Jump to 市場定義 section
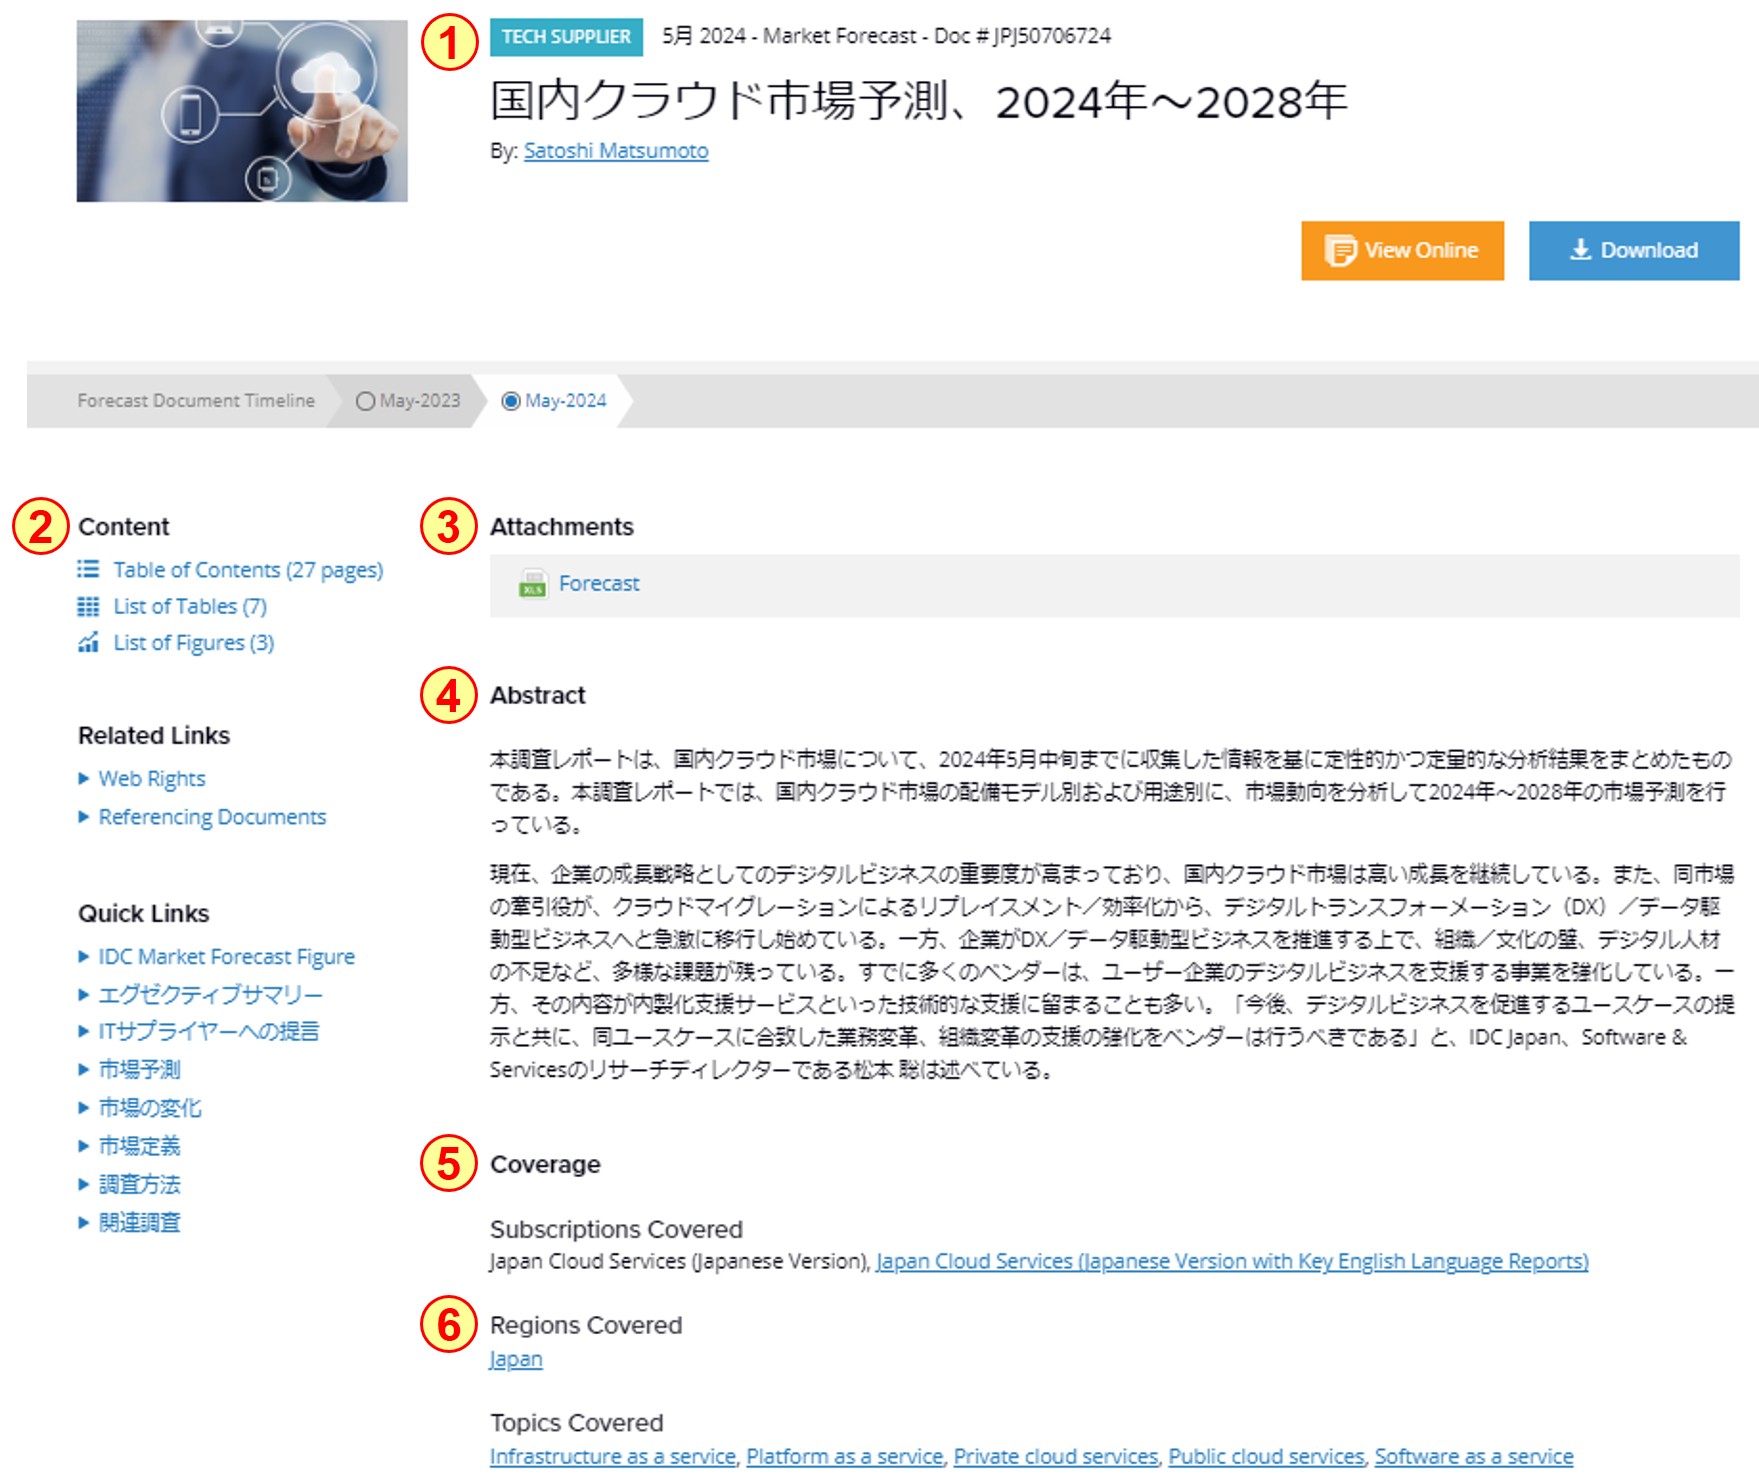This screenshot has width=1759, height=1483. point(139,1146)
